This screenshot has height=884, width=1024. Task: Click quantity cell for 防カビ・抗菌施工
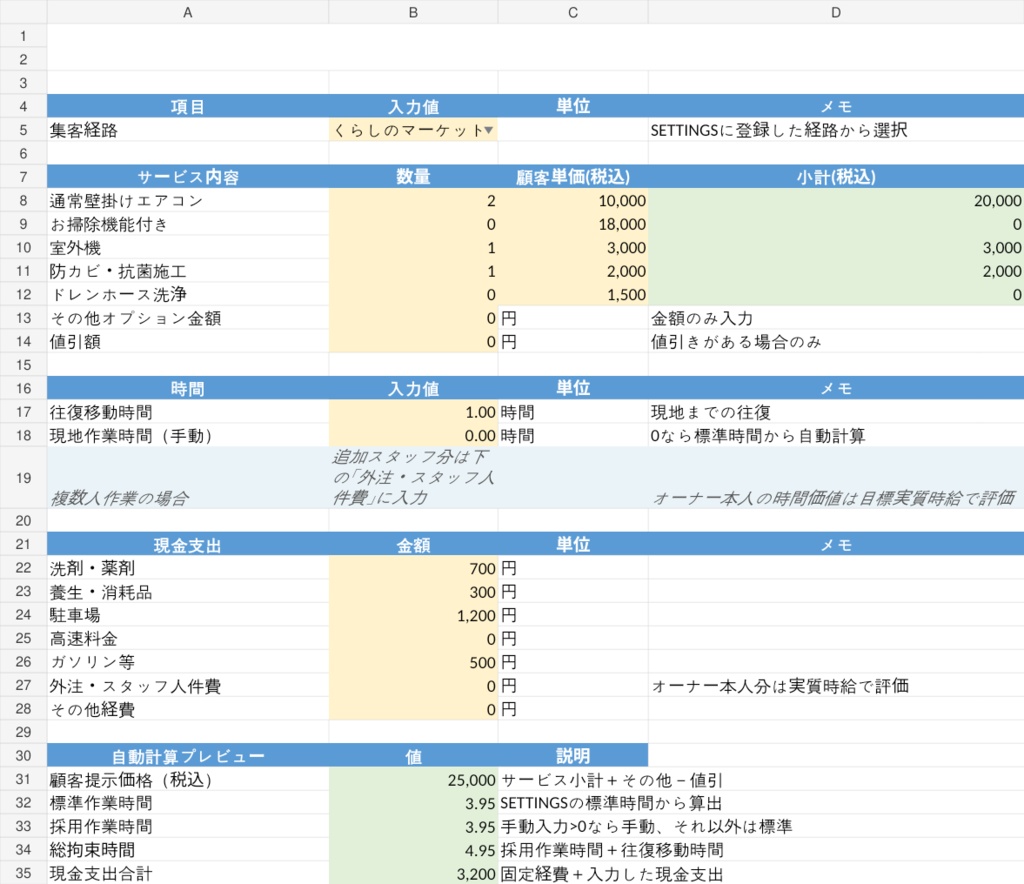click(413, 271)
